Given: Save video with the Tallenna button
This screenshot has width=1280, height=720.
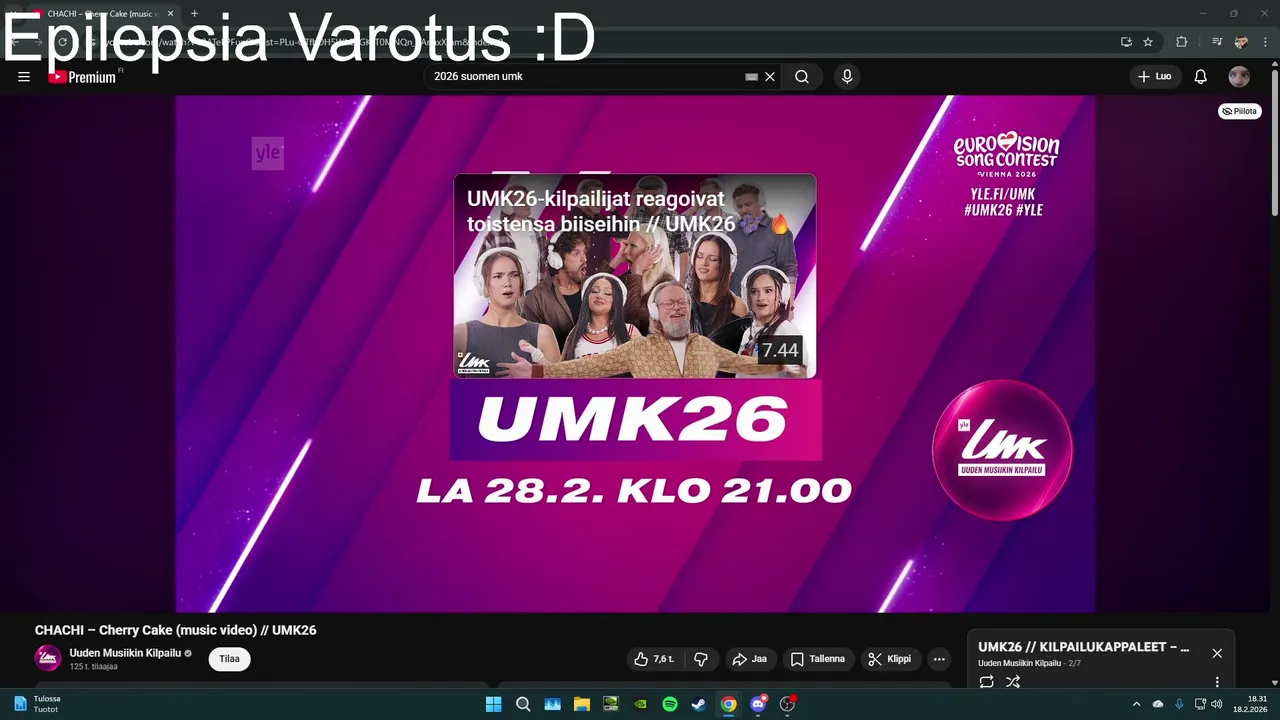Looking at the screenshot, I should tap(818, 659).
